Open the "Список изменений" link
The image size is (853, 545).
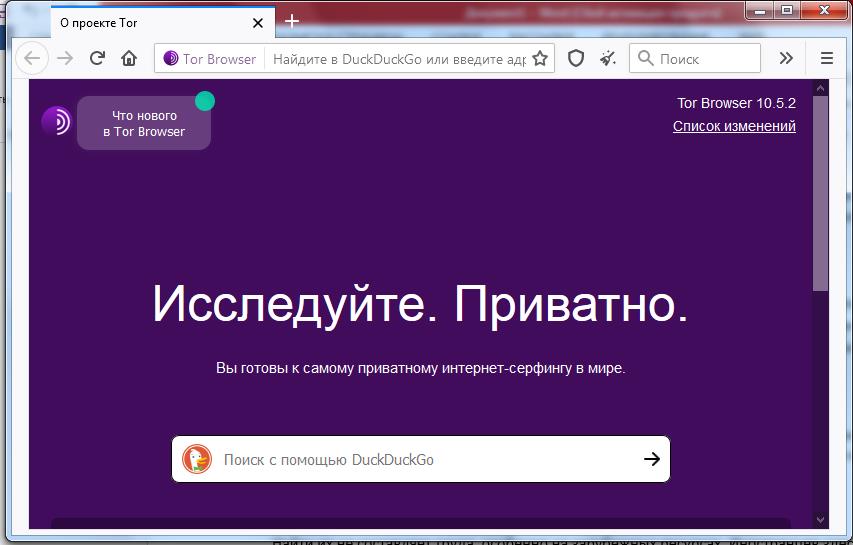pyautogui.click(x=734, y=126)
